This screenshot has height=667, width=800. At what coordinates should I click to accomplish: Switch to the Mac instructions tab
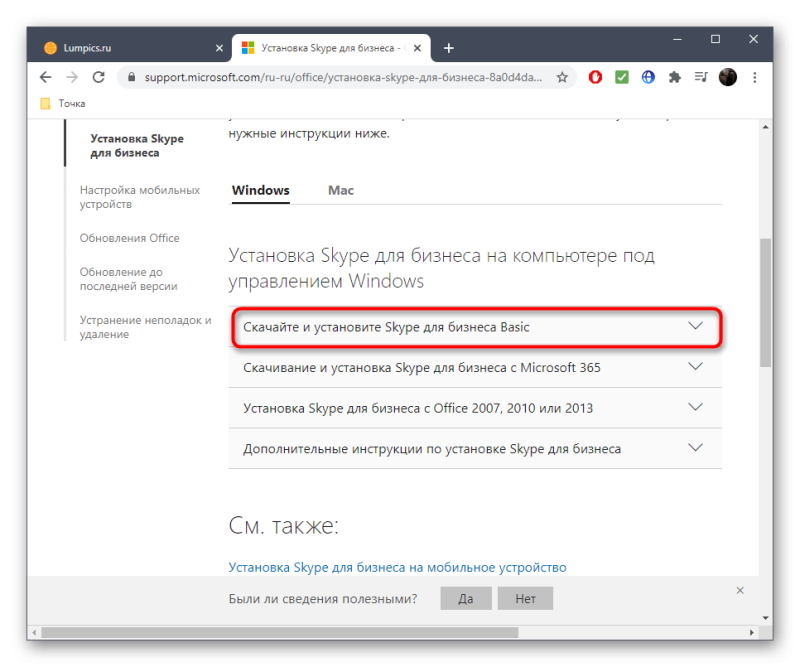(x=341, y=190)
